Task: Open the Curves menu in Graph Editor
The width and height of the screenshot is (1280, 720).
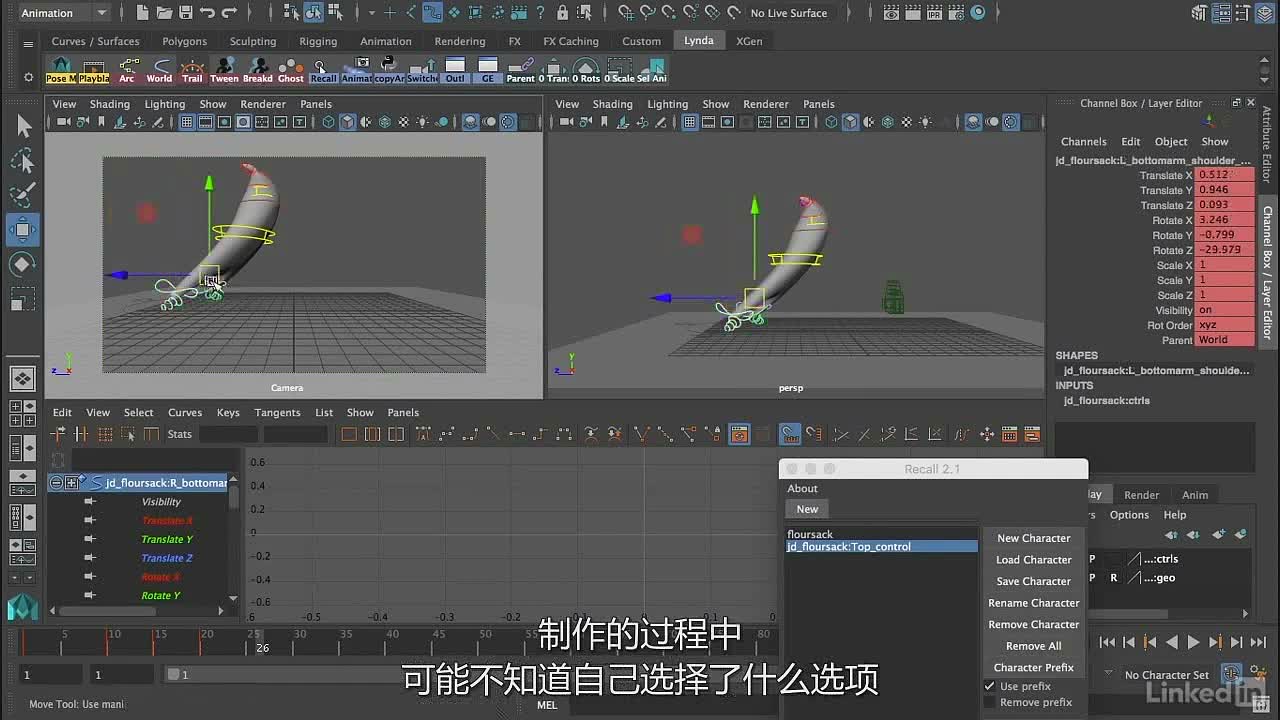Action: coord(185,412)
